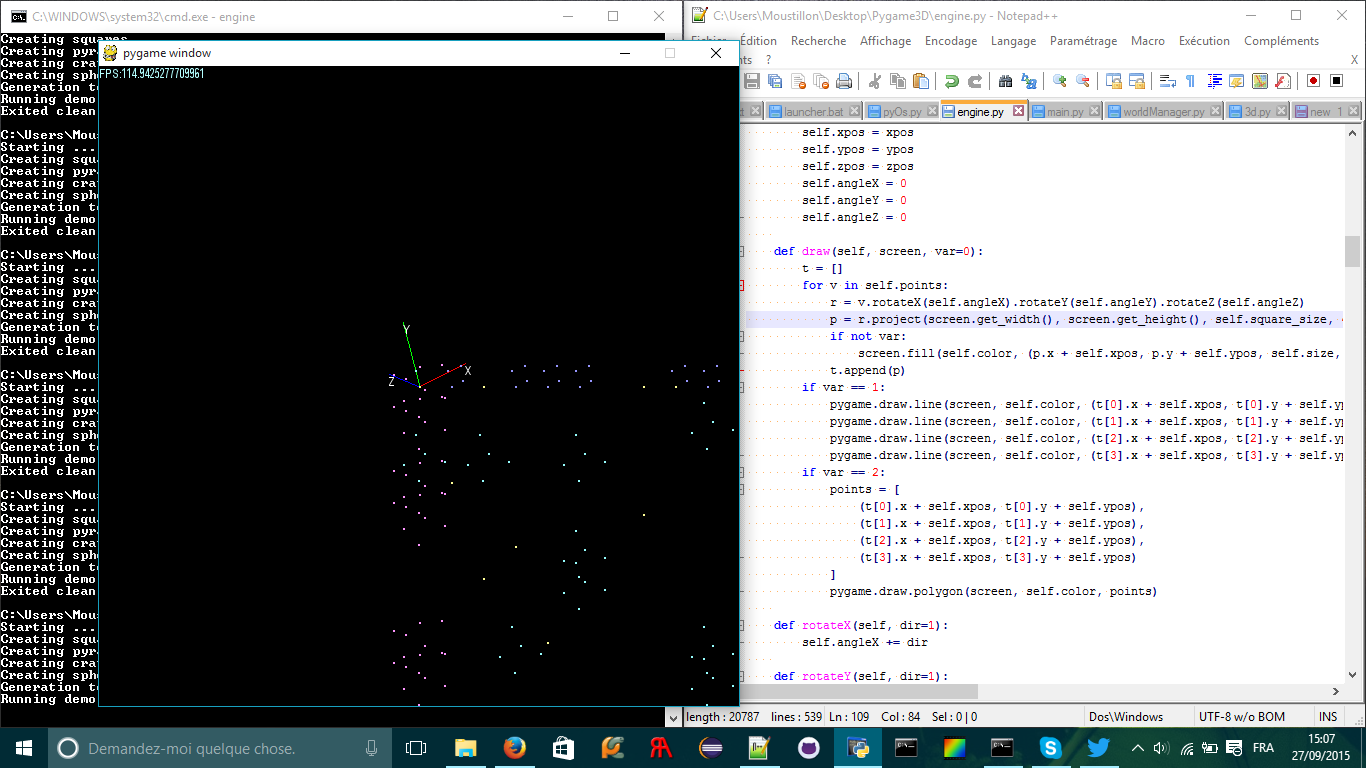The image size is (1366, 768).
Task: Toggle show all characters pilcrow icon
Action: click(1190, 81)
